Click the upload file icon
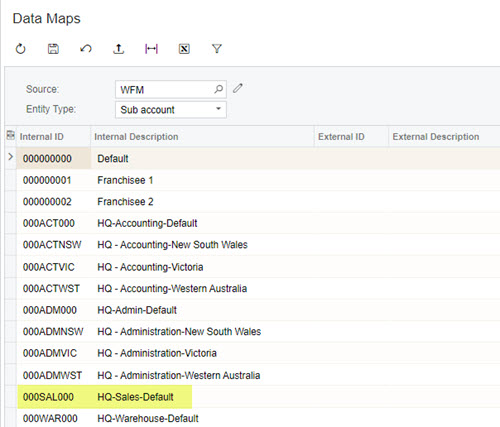 [118, 49]
